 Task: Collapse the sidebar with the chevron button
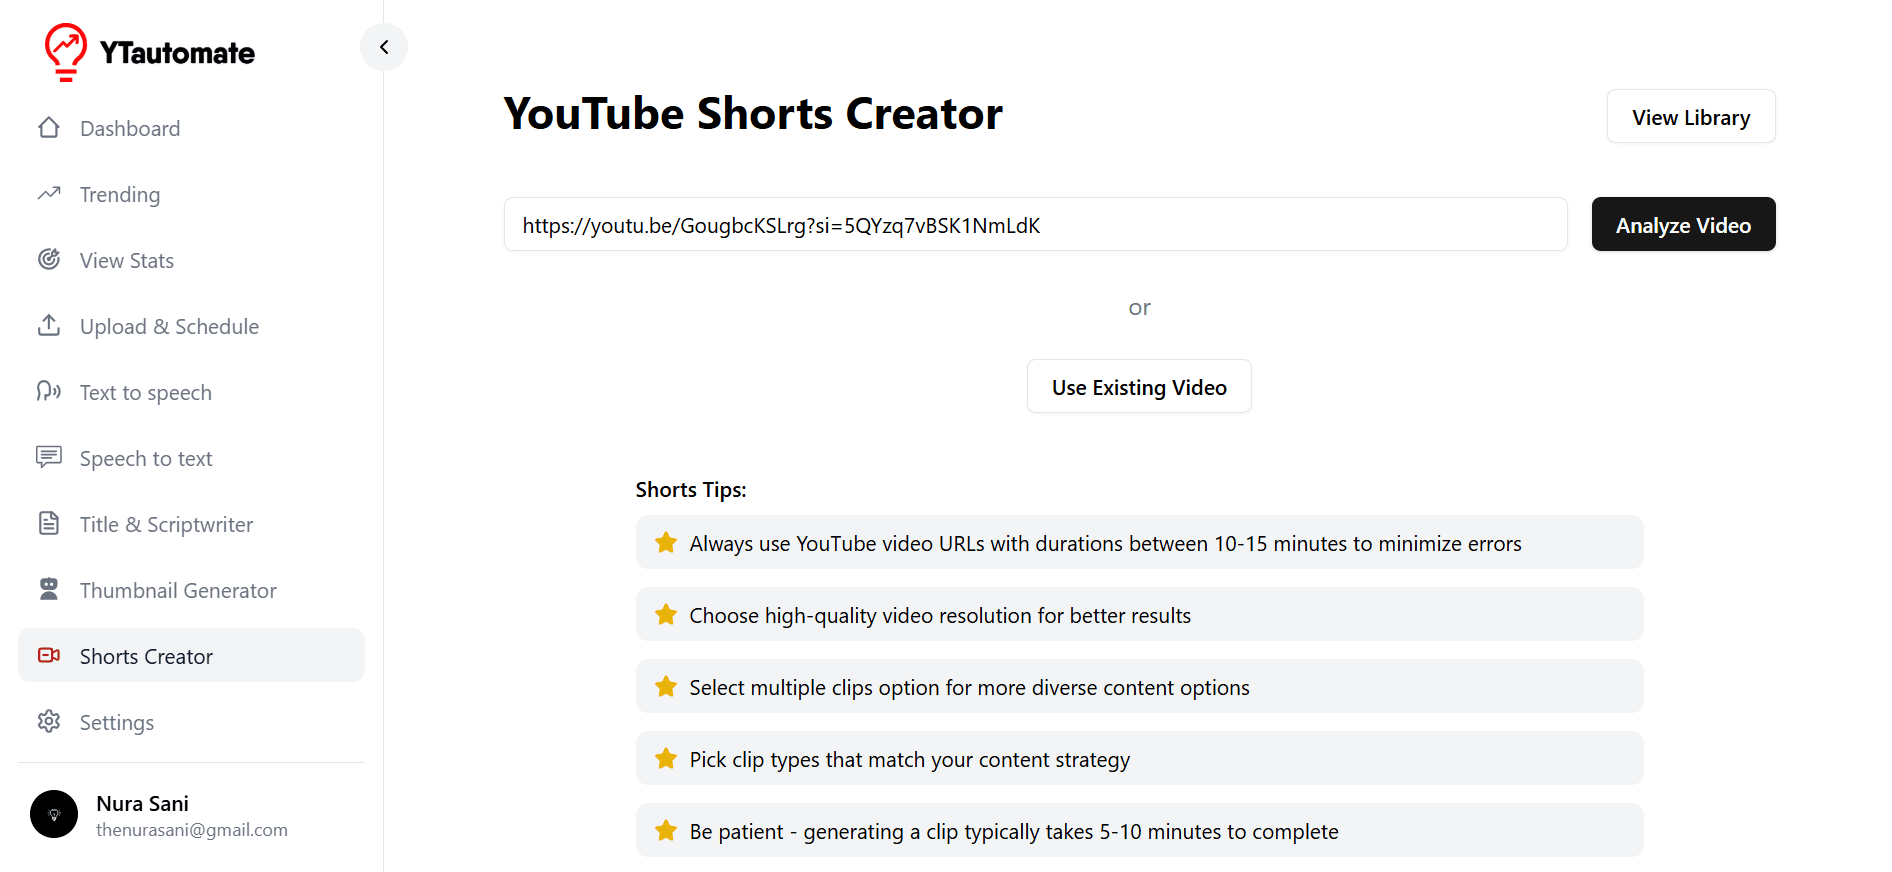click(384, 47)
